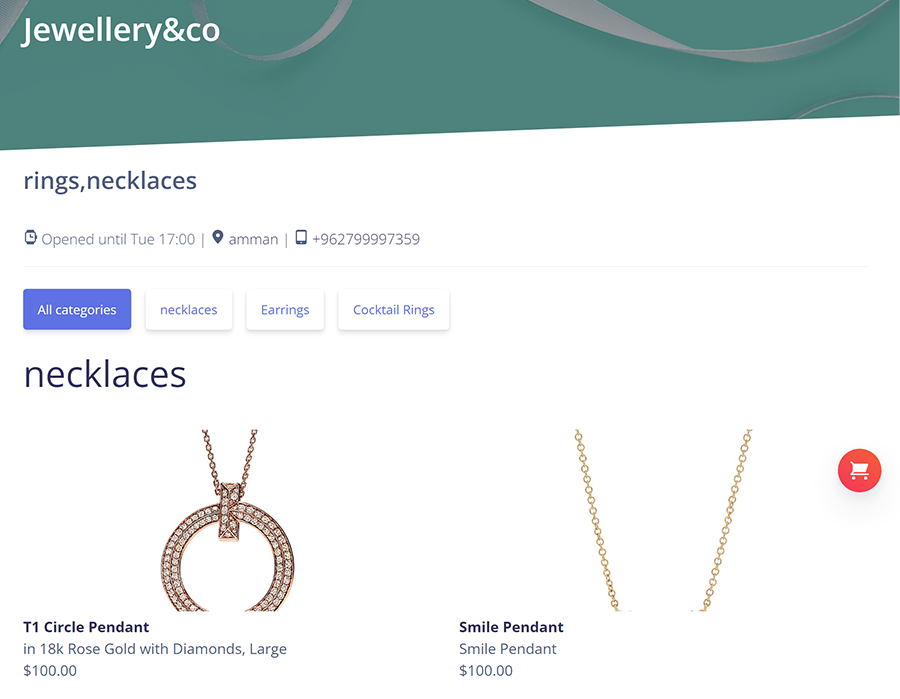
Task: Click the Smile Pendant product title
Action: click(511, 627)
